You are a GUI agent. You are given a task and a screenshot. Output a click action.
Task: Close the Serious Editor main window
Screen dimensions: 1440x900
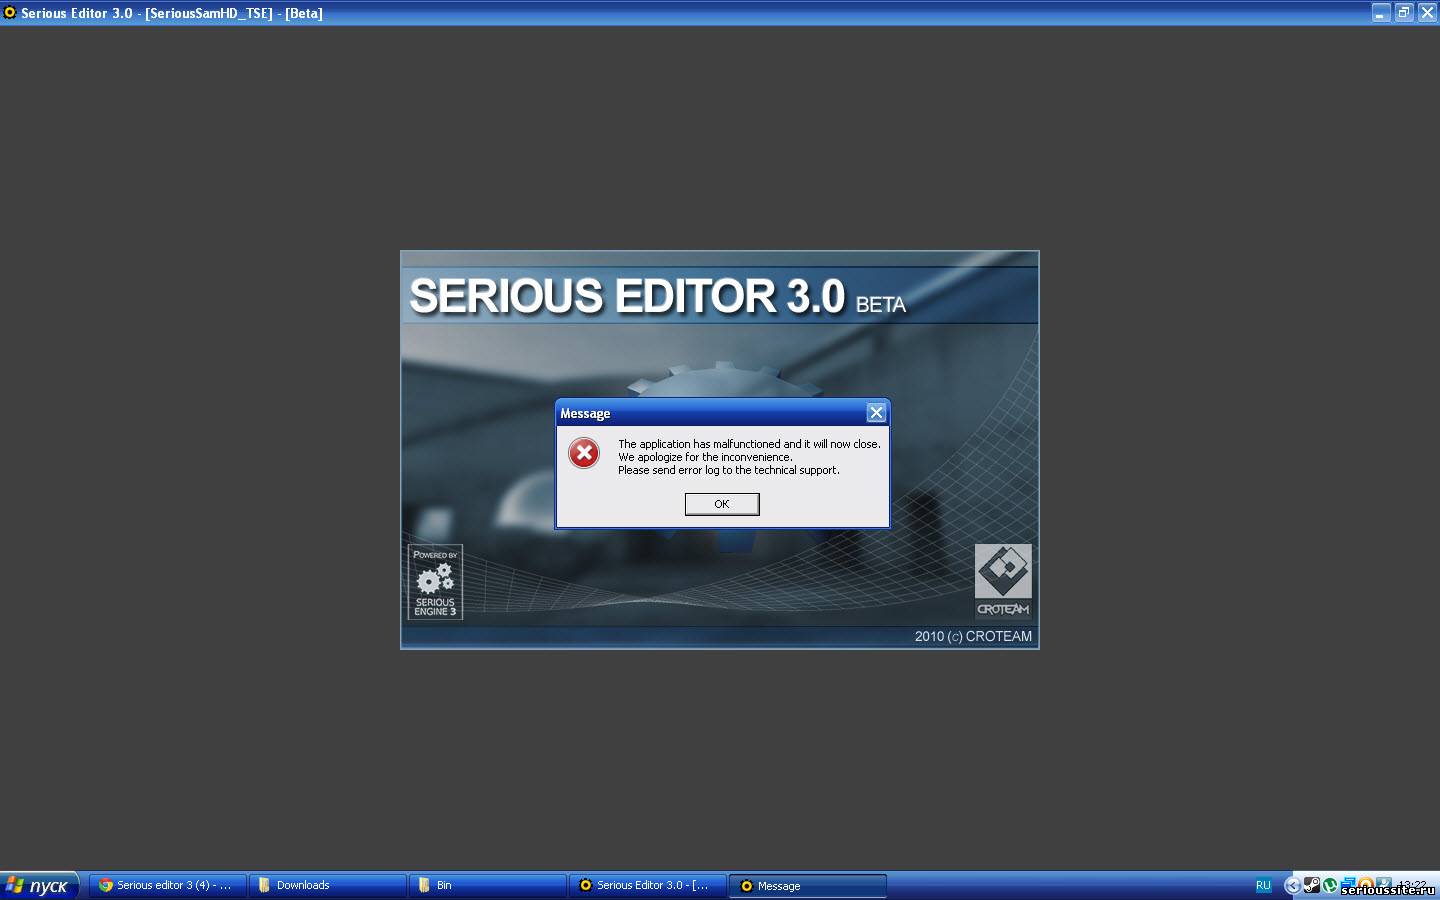pos(1427,13)
